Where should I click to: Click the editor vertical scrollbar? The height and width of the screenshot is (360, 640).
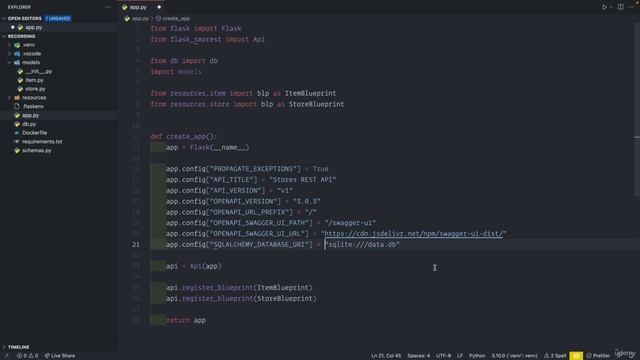point(637,110)
